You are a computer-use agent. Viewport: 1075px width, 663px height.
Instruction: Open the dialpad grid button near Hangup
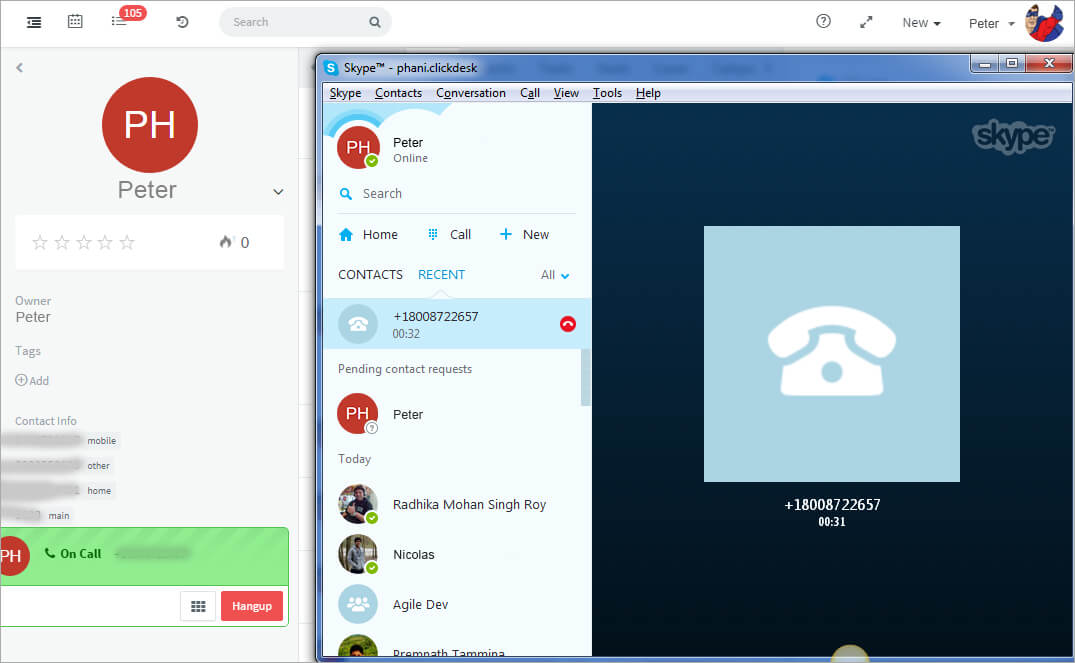coord(198,606)
